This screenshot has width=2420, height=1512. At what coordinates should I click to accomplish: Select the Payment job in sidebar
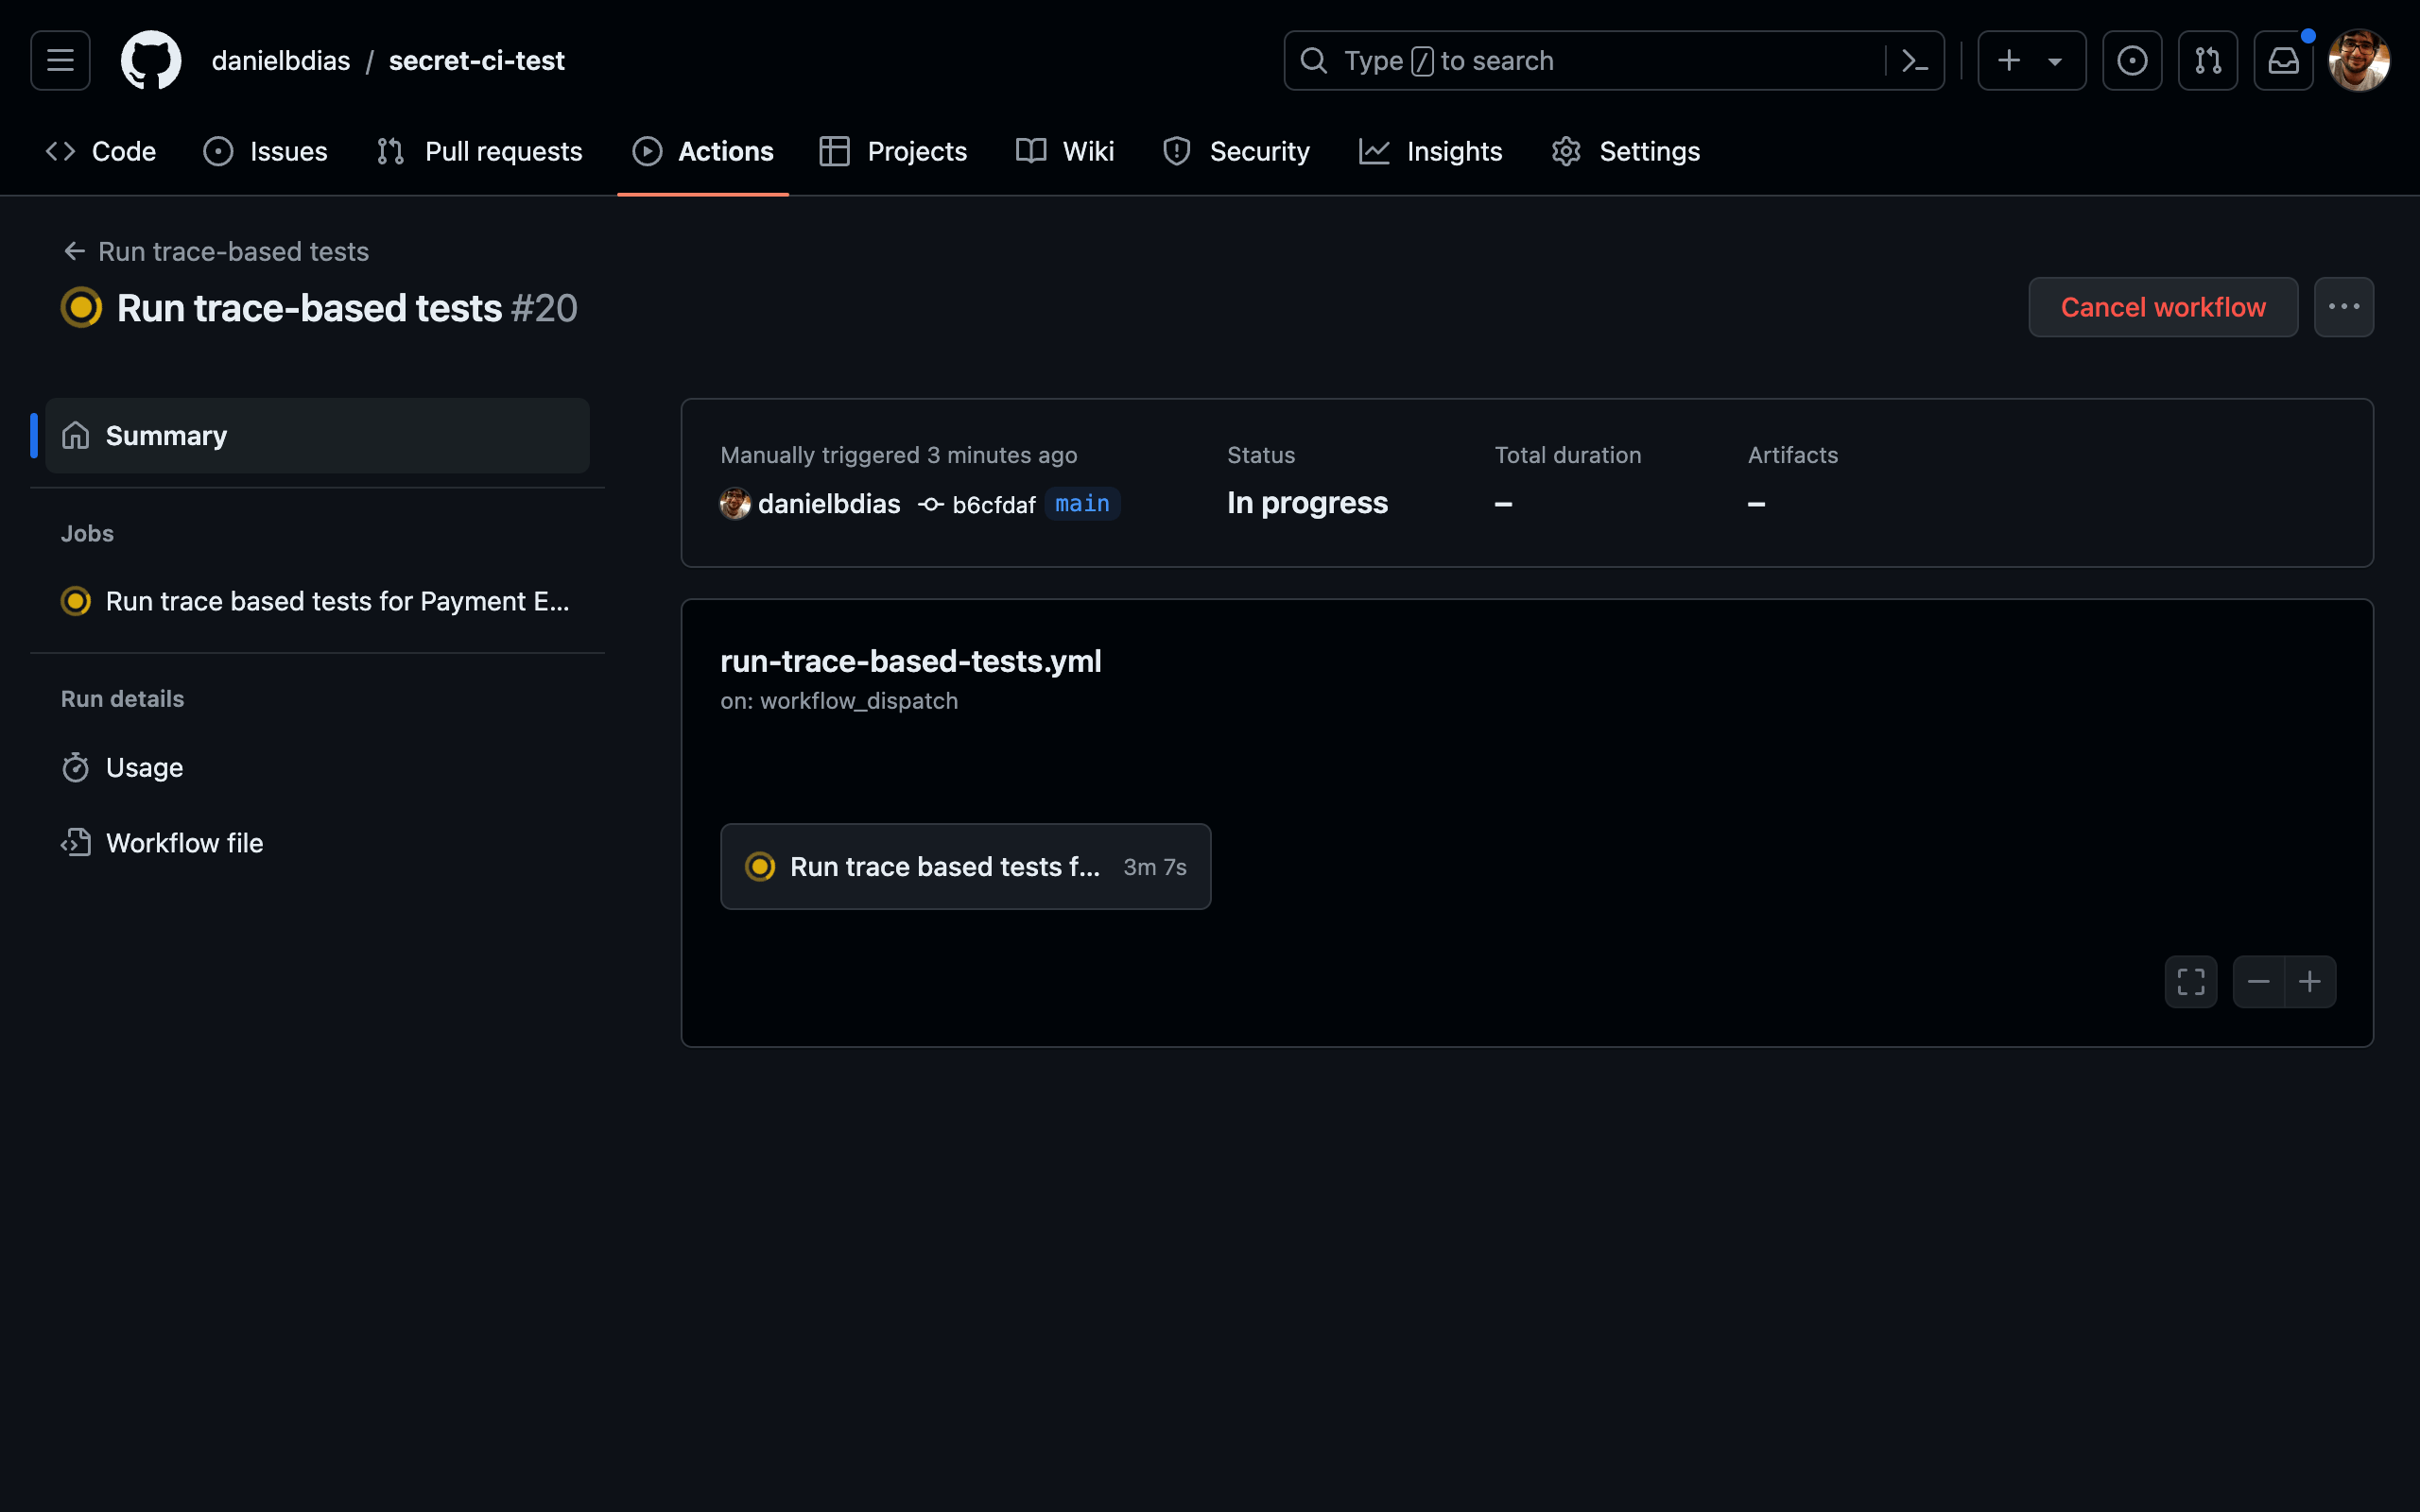pos(317,601)
